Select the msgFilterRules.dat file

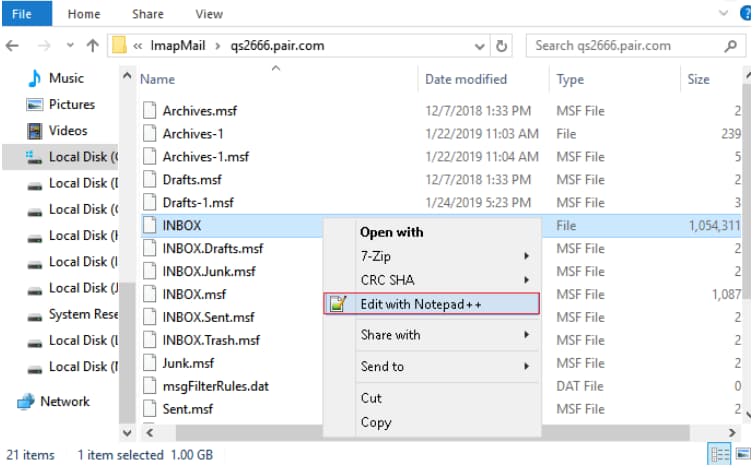[216, 386]
